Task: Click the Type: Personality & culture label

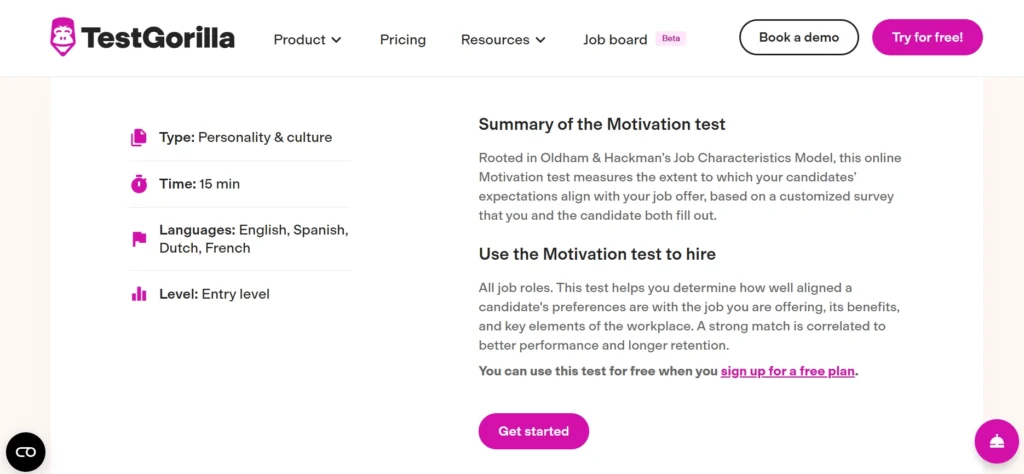Action: point(245,138)
